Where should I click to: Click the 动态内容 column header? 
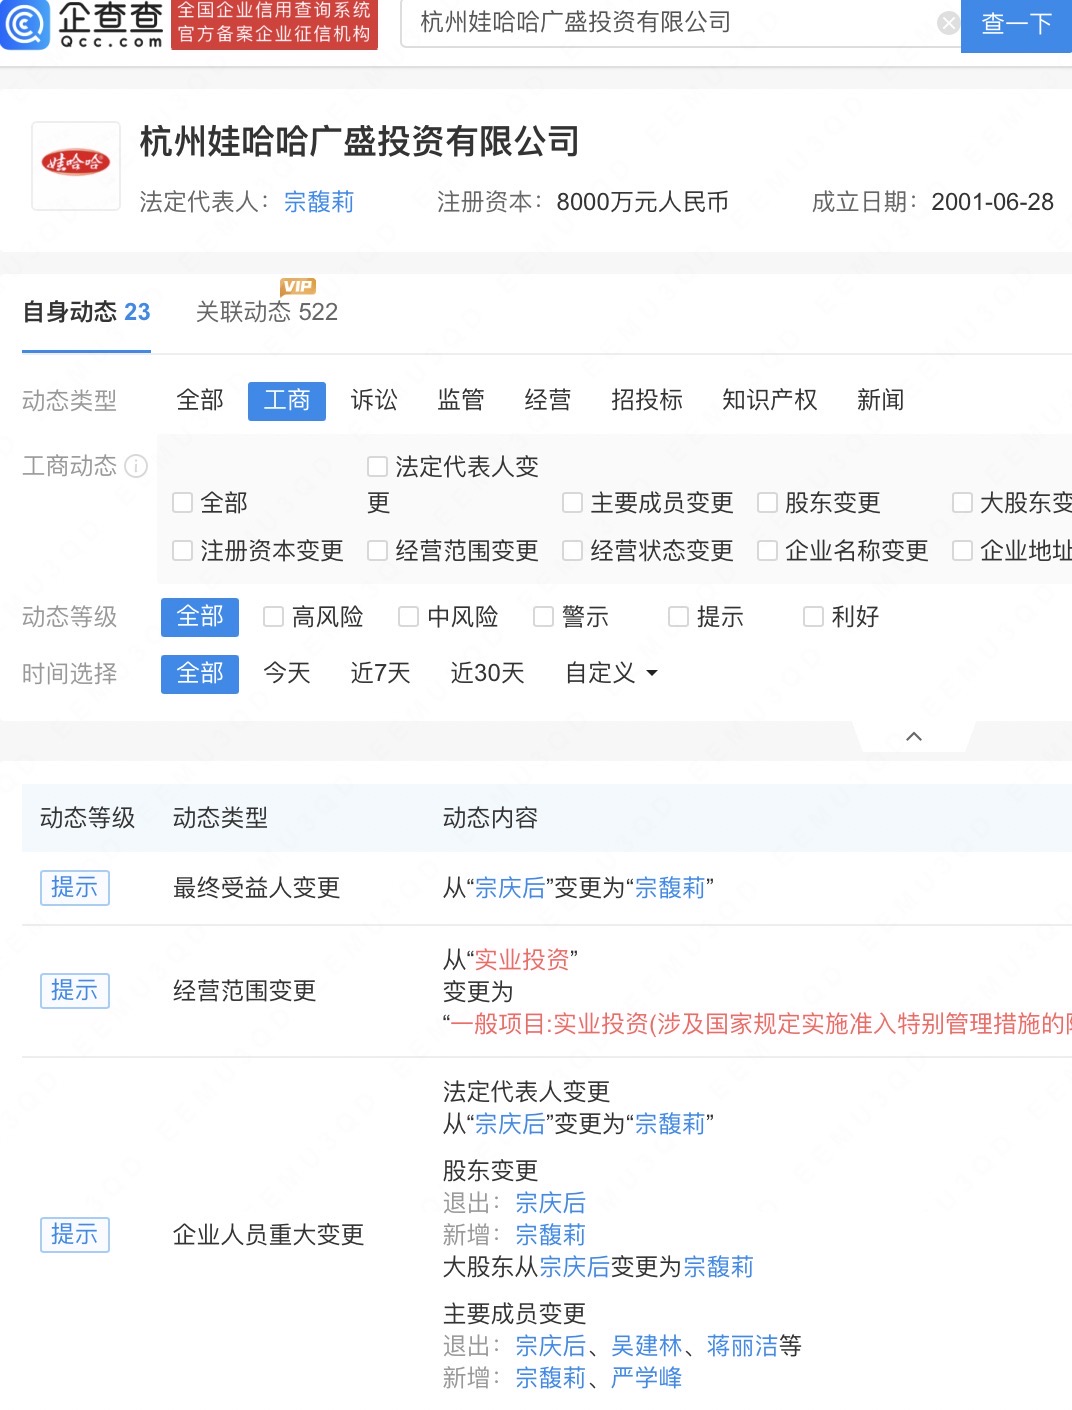click(490, 818)
